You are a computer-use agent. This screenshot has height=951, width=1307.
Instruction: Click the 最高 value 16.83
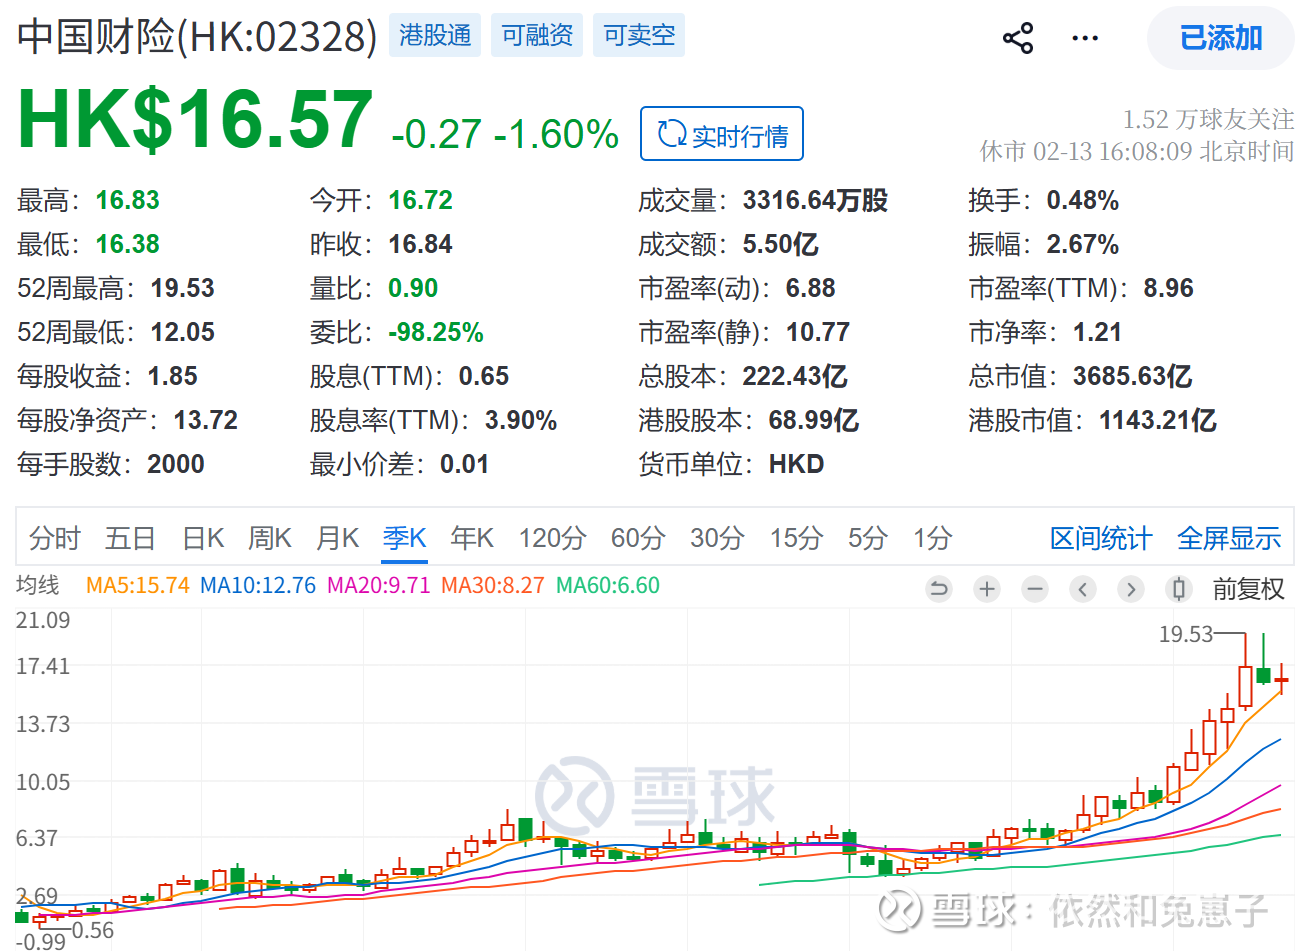pyautogui.click(x=128, y=200)
